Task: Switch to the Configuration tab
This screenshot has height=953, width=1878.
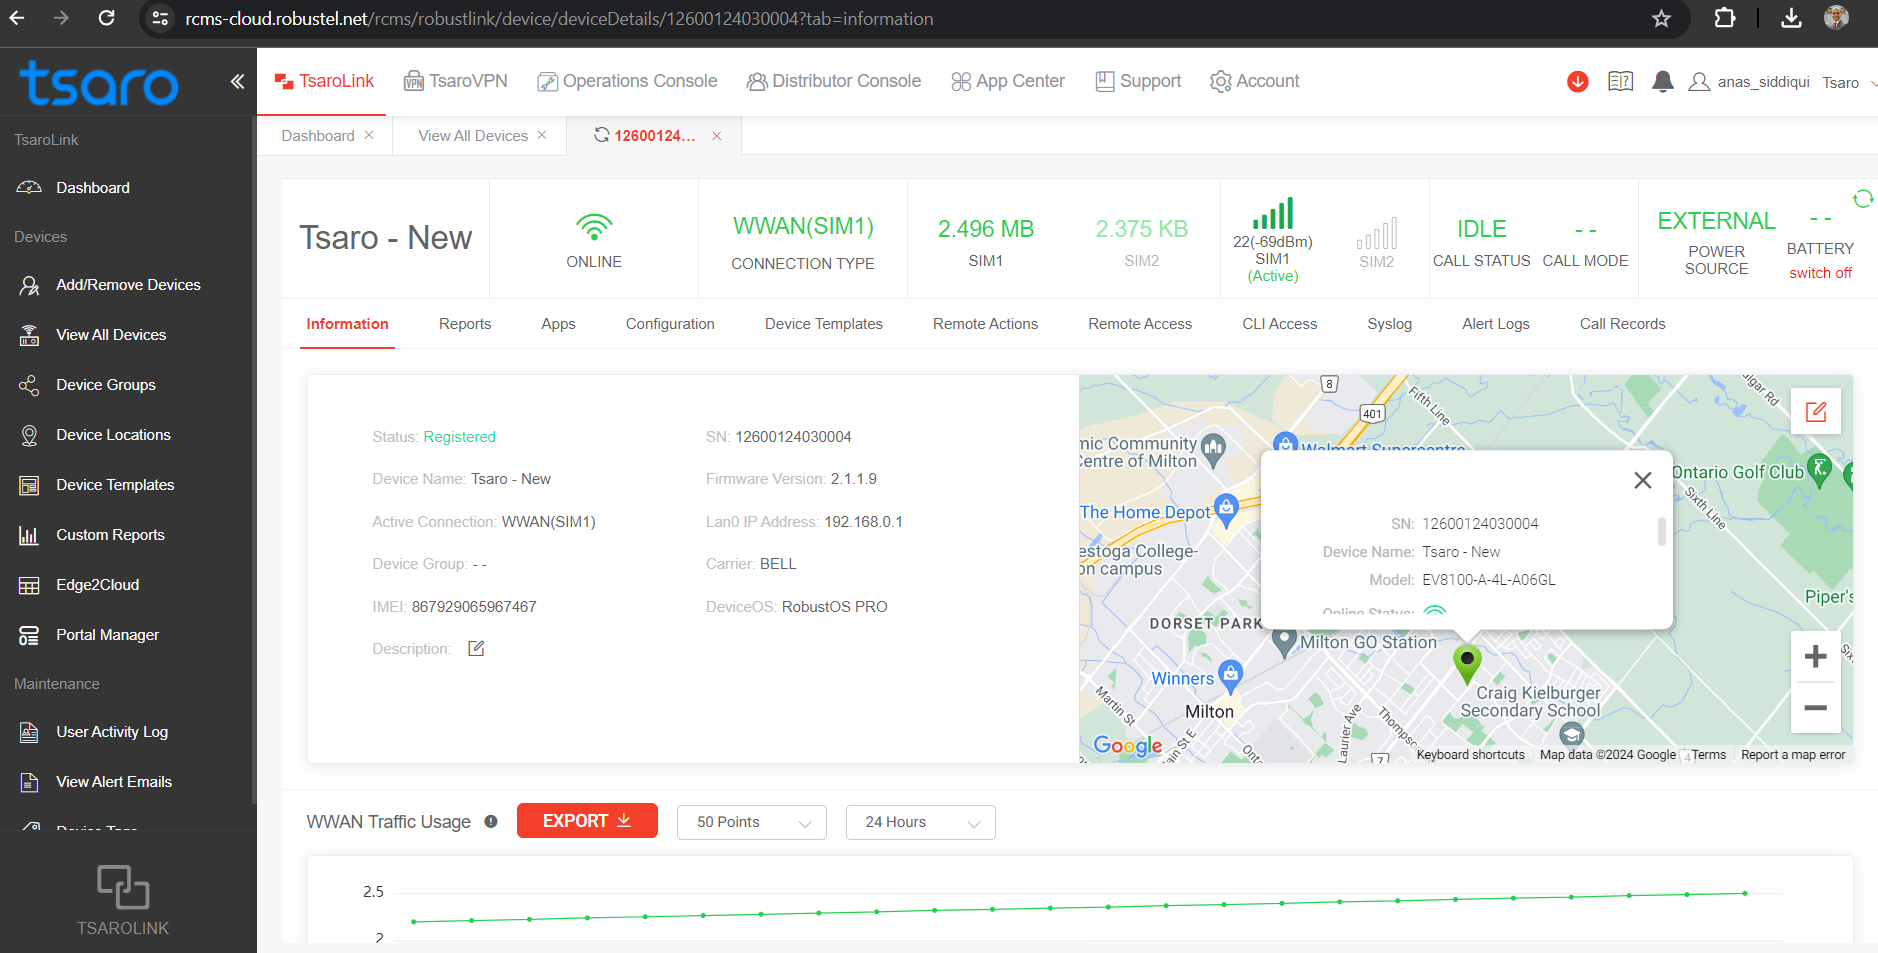Action: [670, 324]
